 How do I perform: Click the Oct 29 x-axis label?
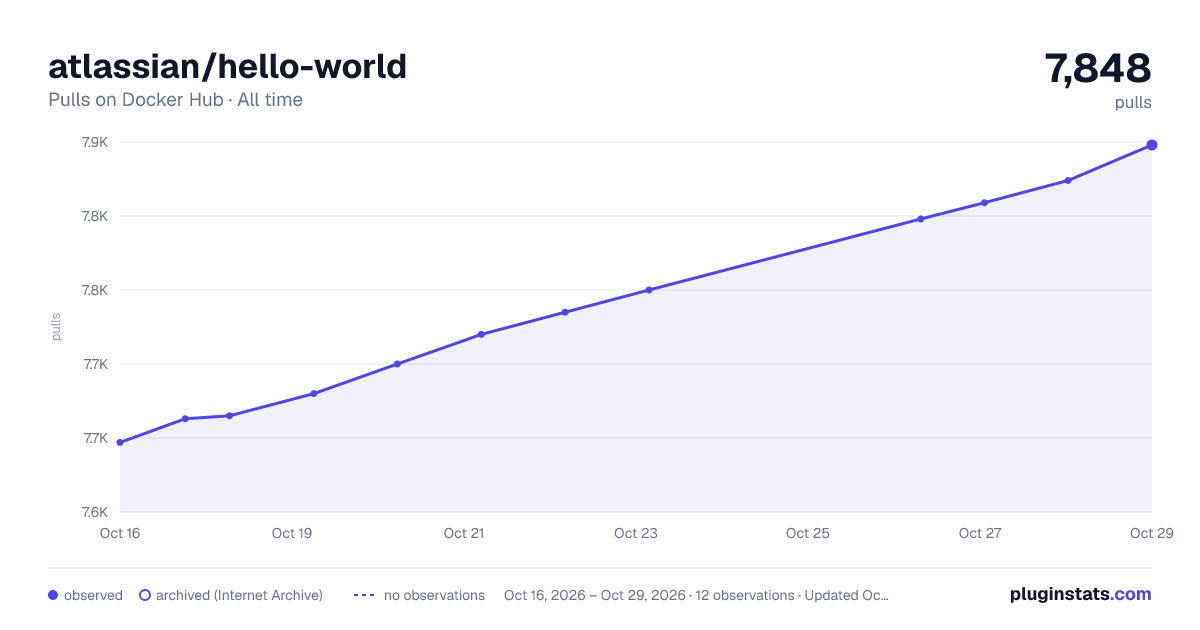1151,533
